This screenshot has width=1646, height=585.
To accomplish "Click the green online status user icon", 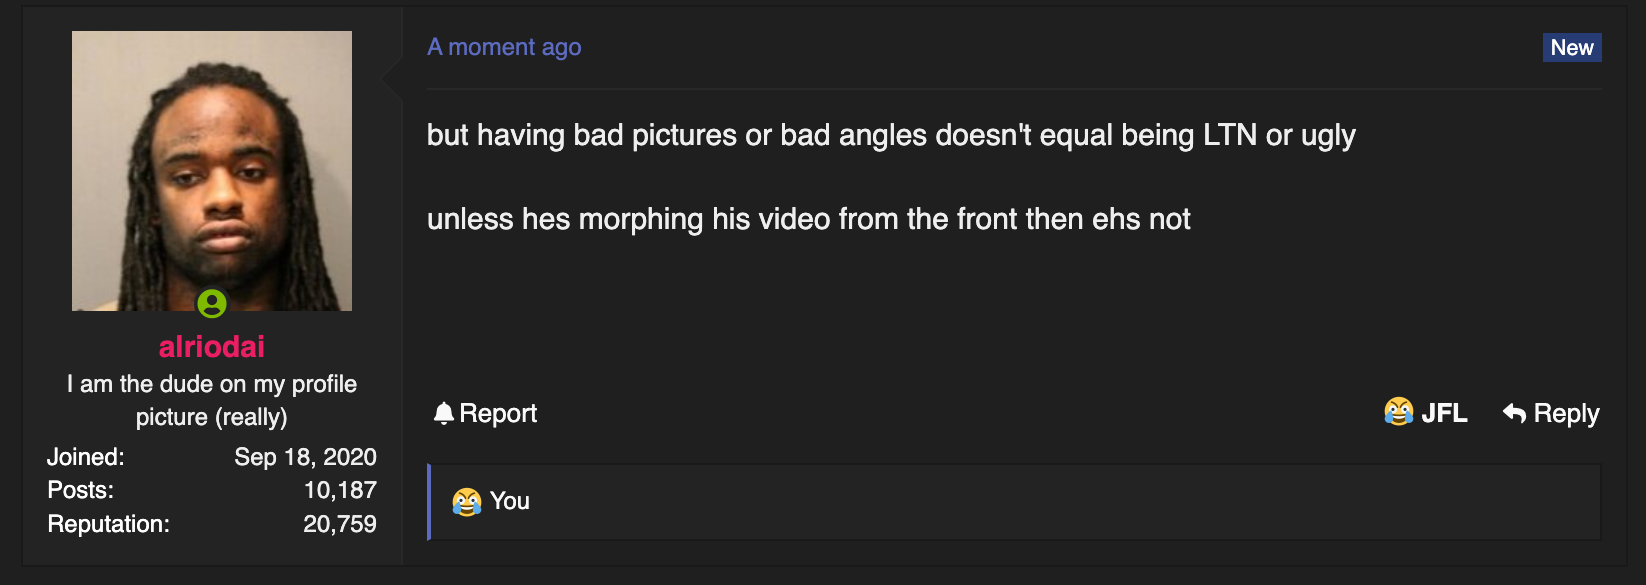I will click(x=212, y=303).
